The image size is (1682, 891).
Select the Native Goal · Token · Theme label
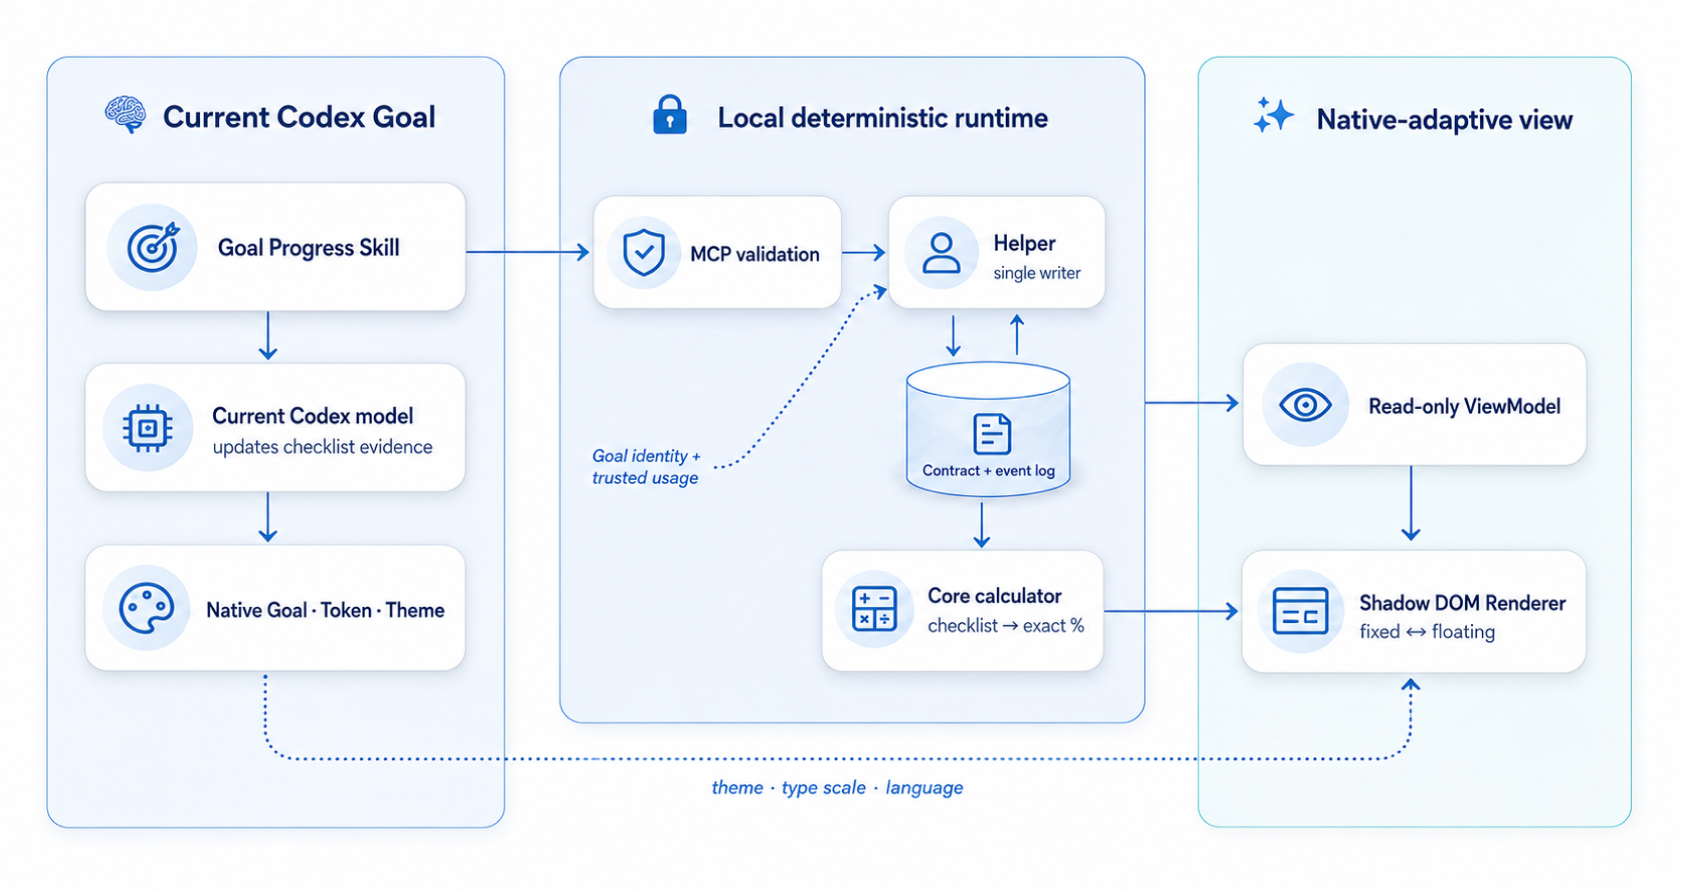pyautogui.click(x=325, y=610)
